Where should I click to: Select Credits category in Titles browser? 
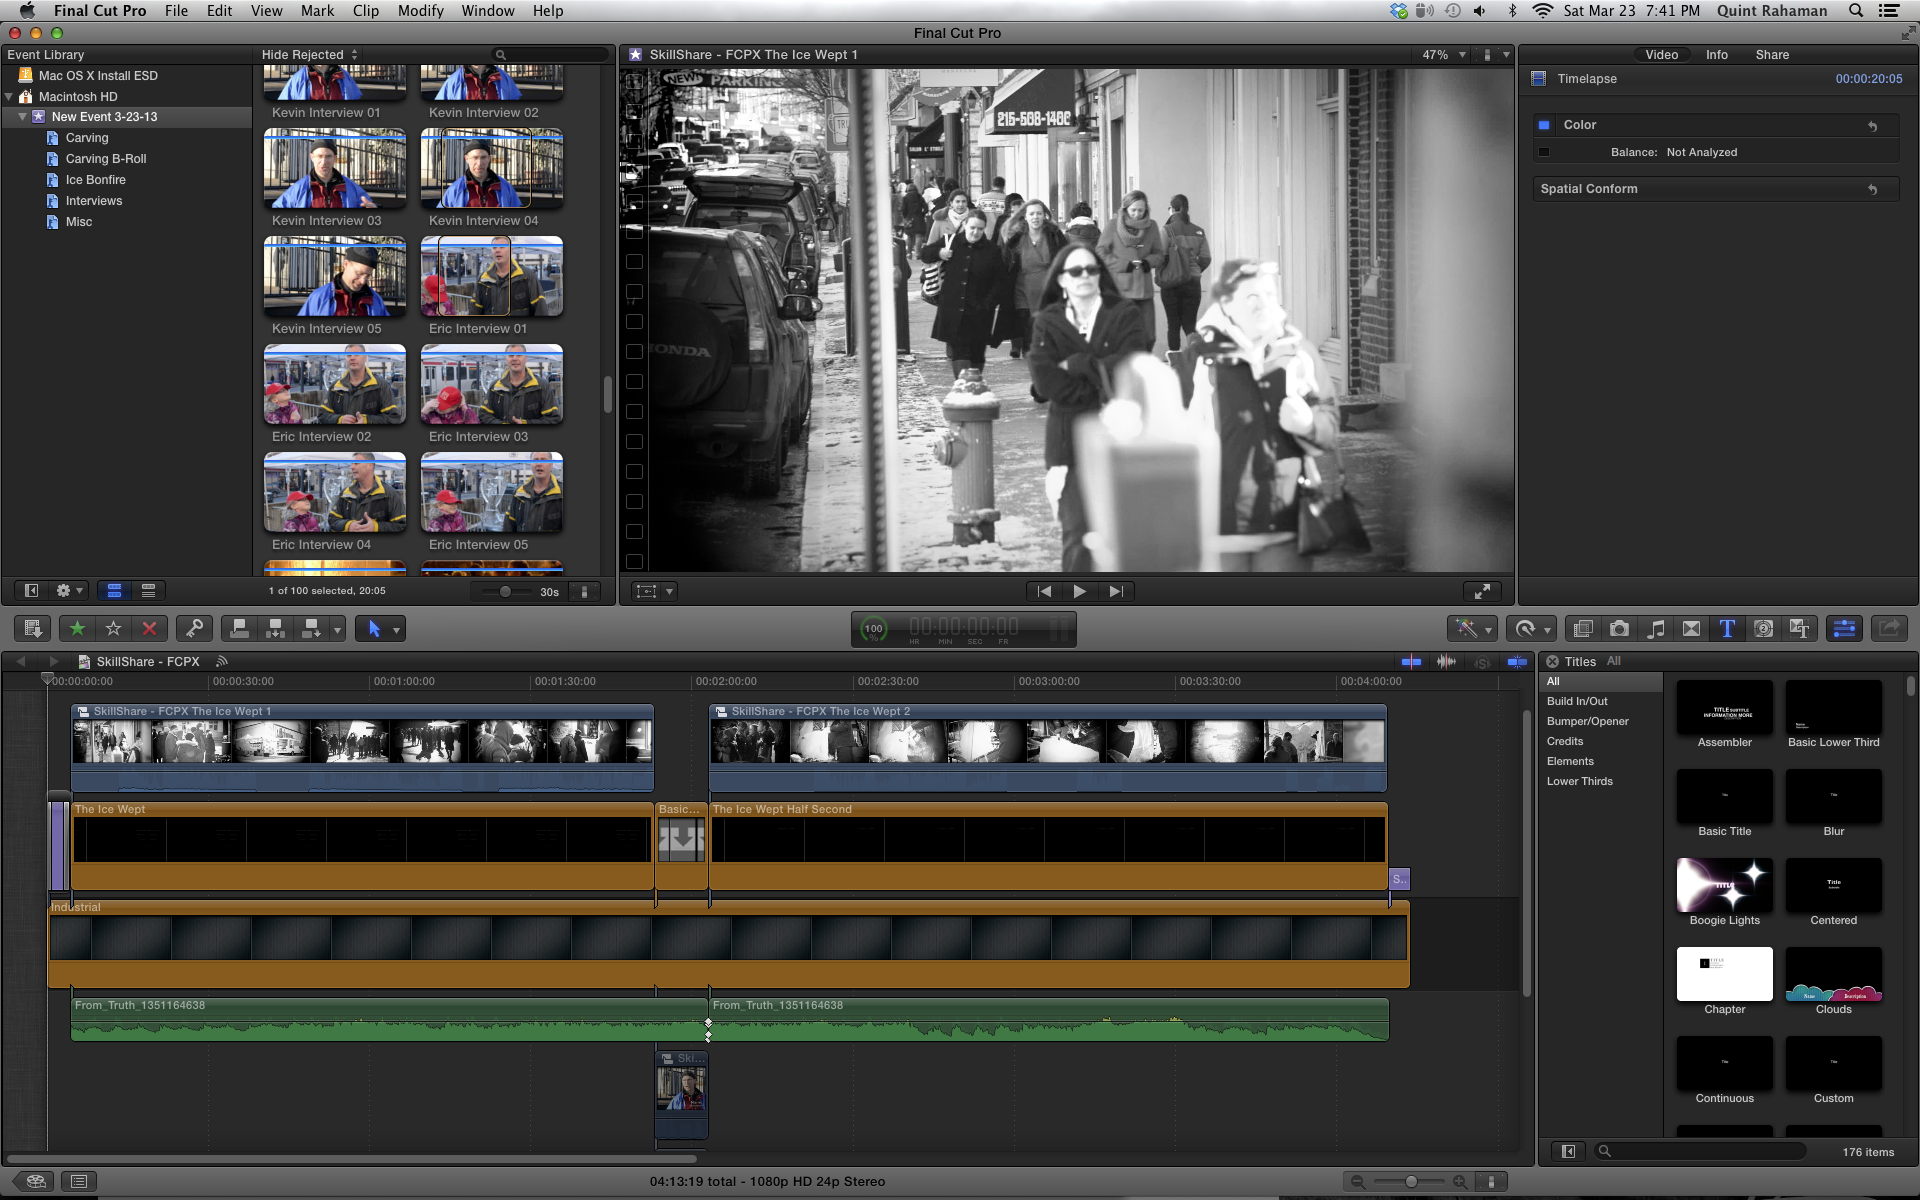point(1565,742)
